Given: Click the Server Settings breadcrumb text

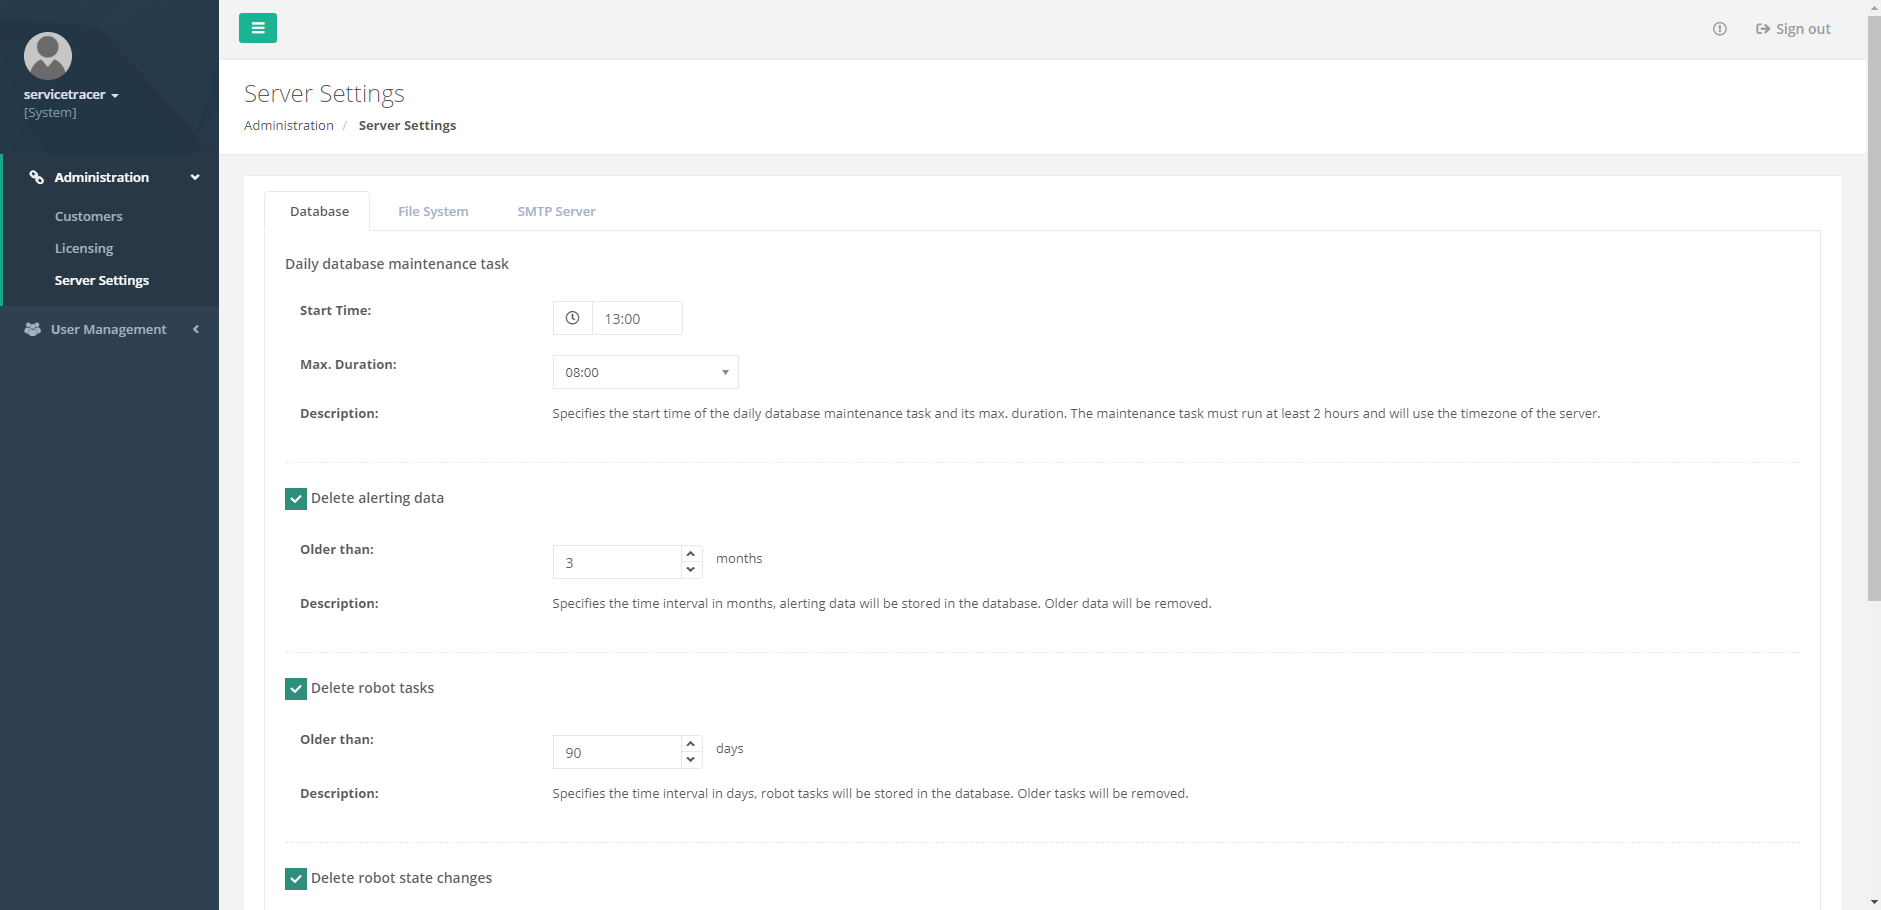Looking at the screenshot, I should point(407,125).
